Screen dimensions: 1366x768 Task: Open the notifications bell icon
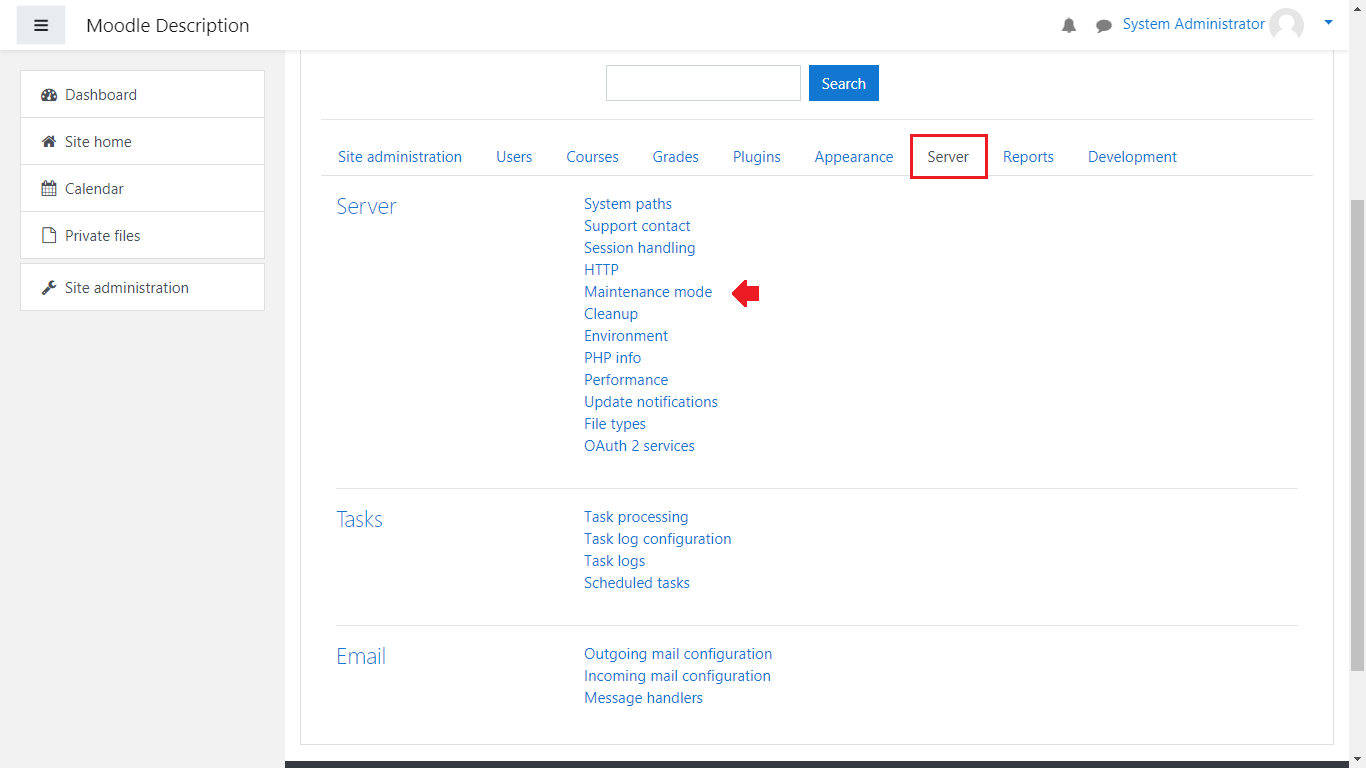(x=1069, y=26)
